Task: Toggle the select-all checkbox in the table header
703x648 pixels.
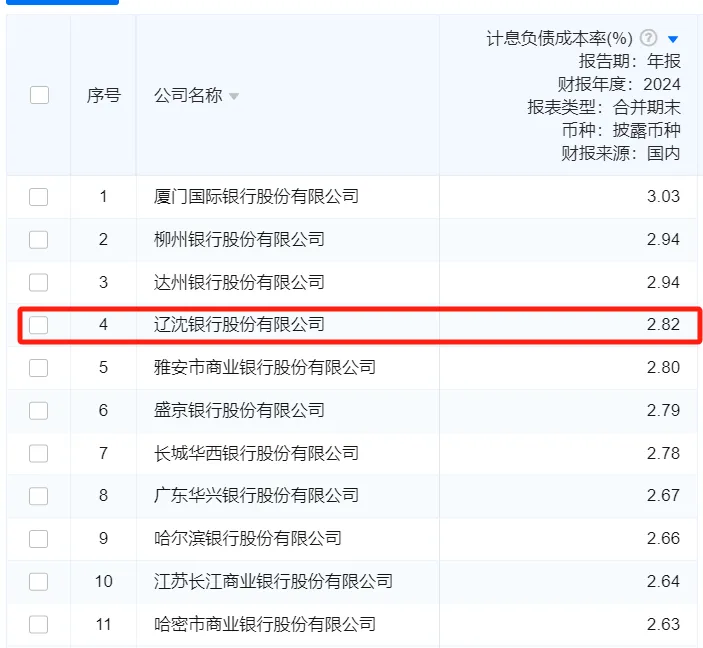Action: click(x=39, y=95)
